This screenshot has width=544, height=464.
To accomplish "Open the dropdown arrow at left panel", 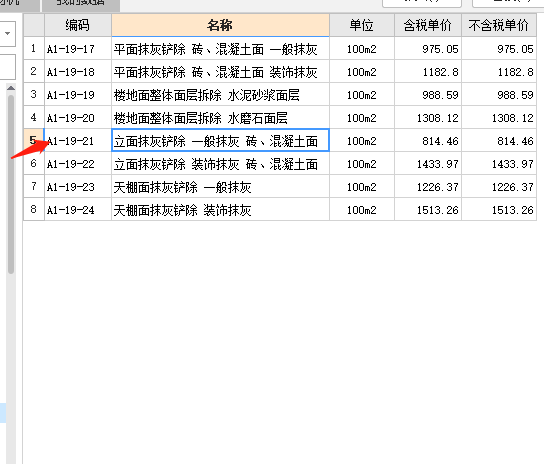I will point(7,33).
